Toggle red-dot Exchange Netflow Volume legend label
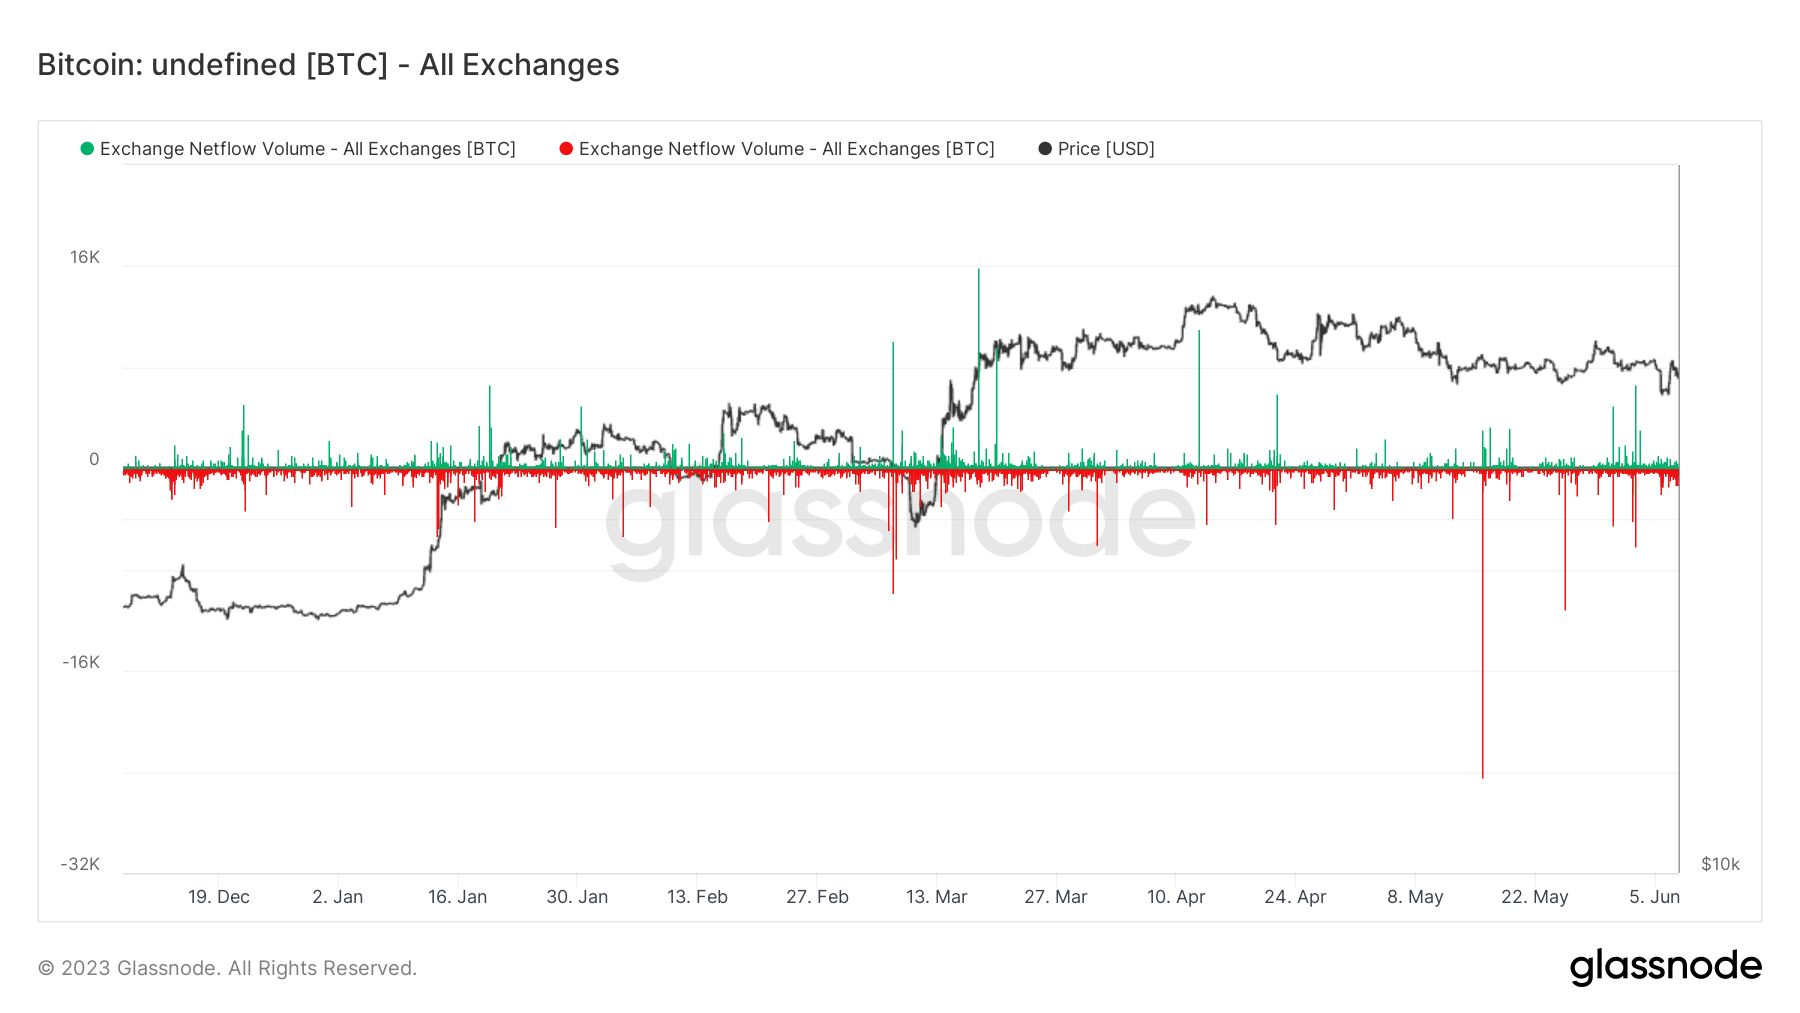This screenshot has height=1013, width=1800. (787, 149)
